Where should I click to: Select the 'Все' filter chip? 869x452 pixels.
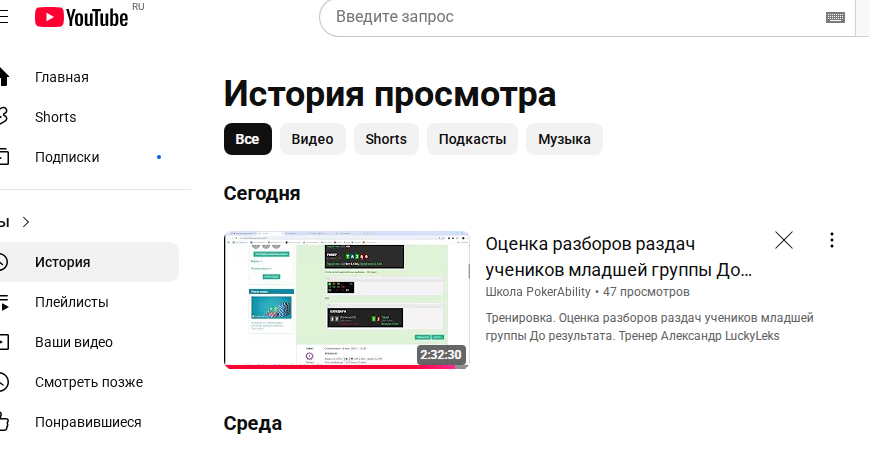click(x=248, y=139)
